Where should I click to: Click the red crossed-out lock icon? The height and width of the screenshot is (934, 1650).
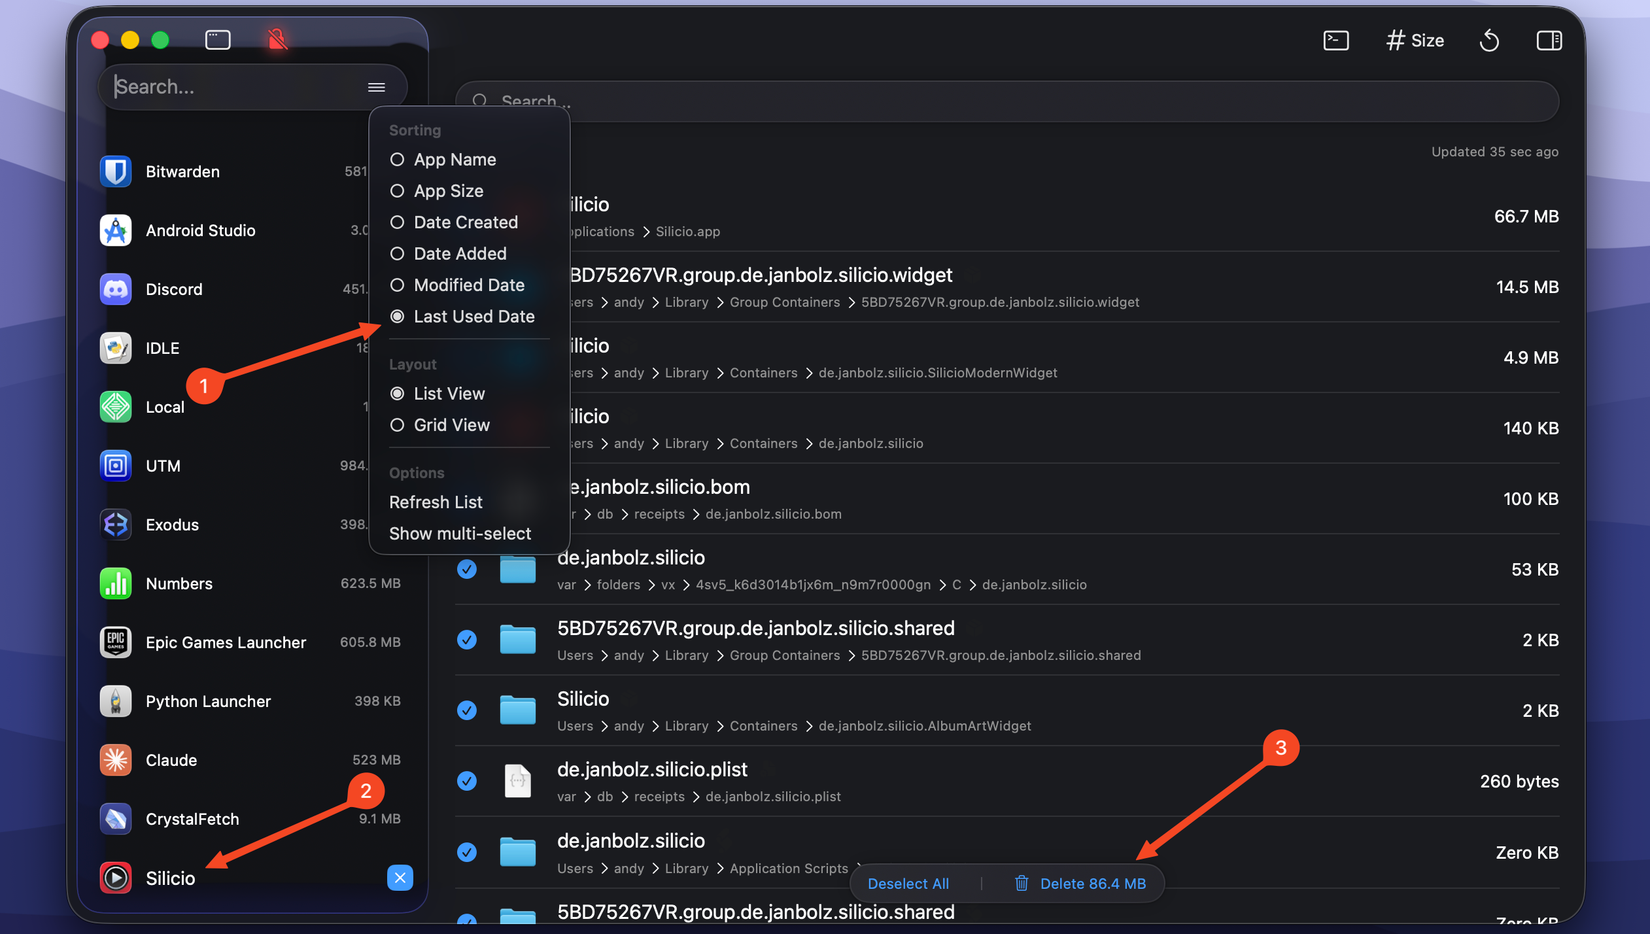276,39
